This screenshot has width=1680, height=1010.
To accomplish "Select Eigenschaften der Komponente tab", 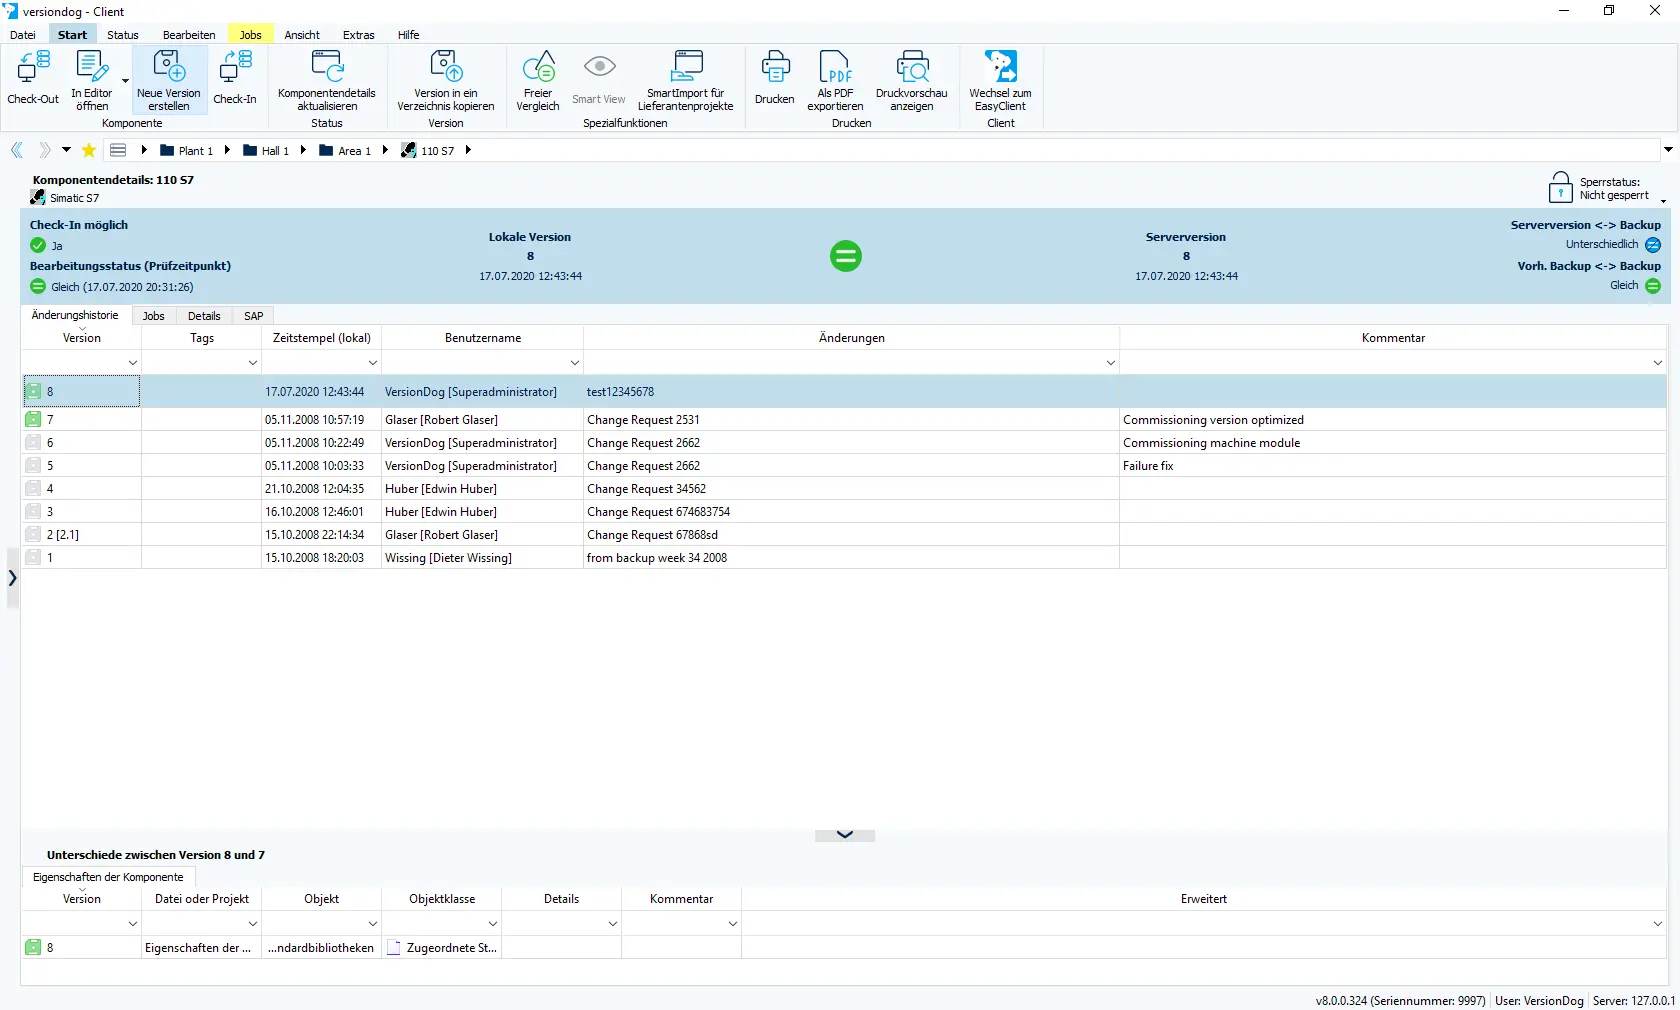I will [x=108, y=877].
